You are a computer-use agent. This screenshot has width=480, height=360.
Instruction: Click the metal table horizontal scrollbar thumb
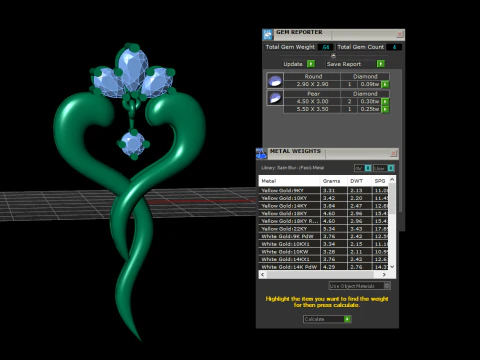tap(320, 274)
